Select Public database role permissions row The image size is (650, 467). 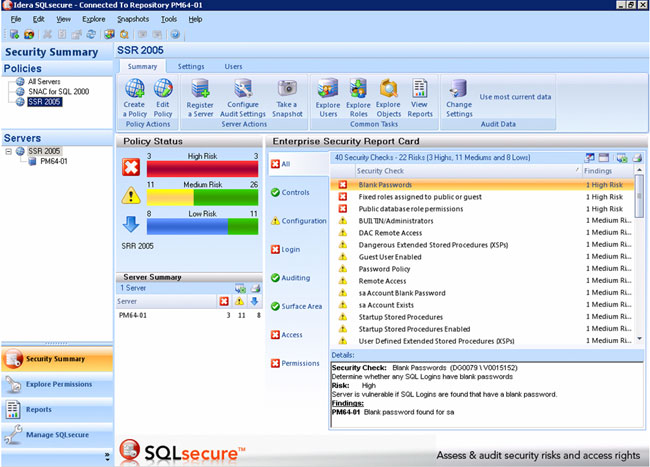pyautogui.click(x=483, y=209)
